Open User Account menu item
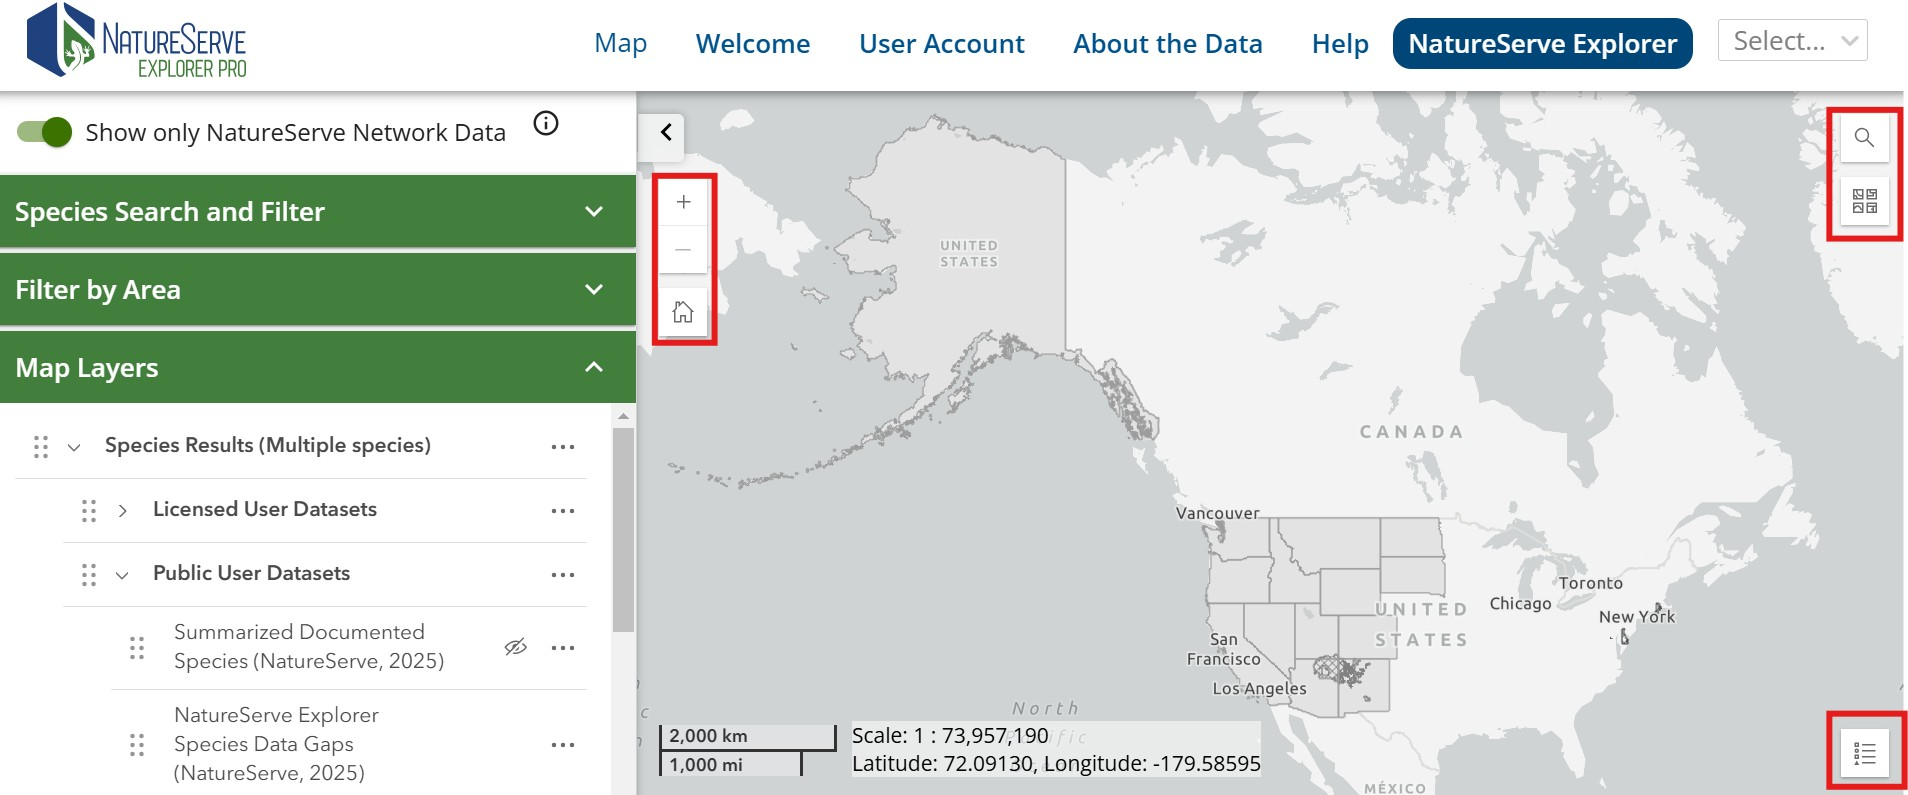This screenshot has width=1908, height=795. click(x=942, y=44)
